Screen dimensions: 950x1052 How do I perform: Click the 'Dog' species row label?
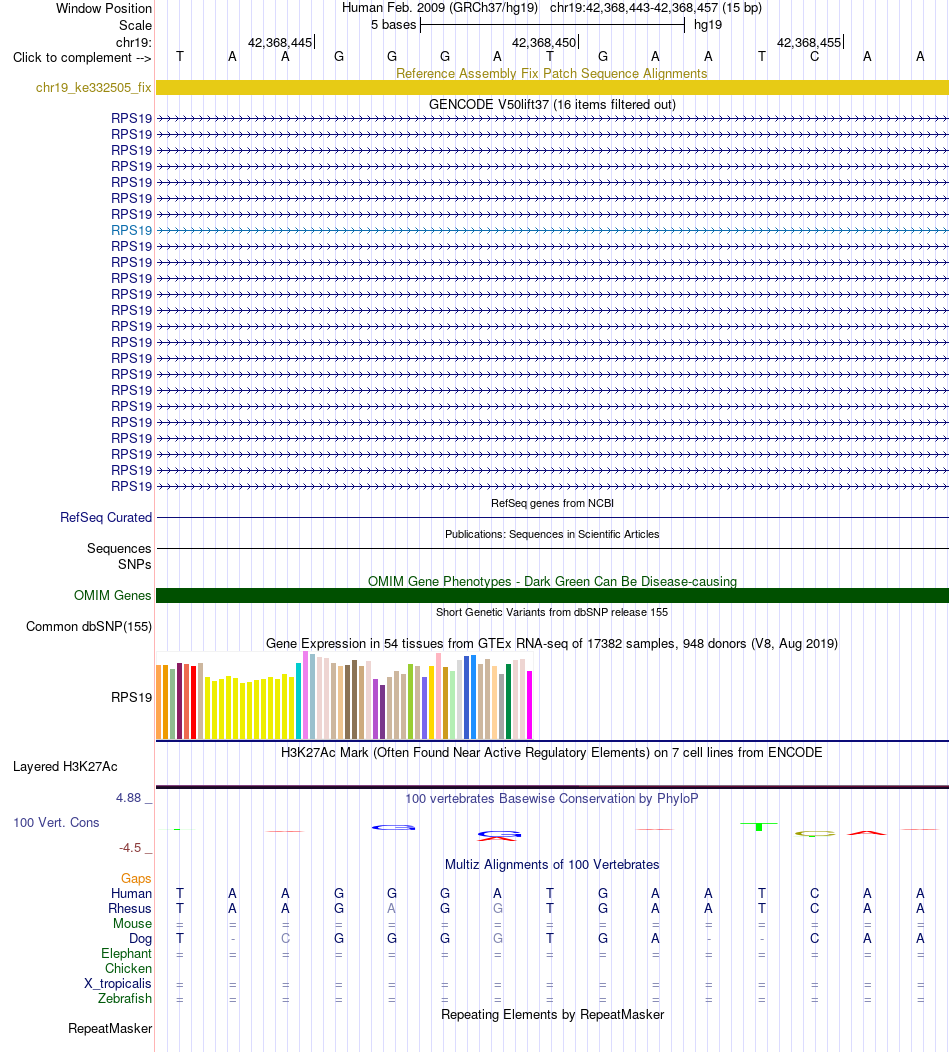(x=140, y=939)
